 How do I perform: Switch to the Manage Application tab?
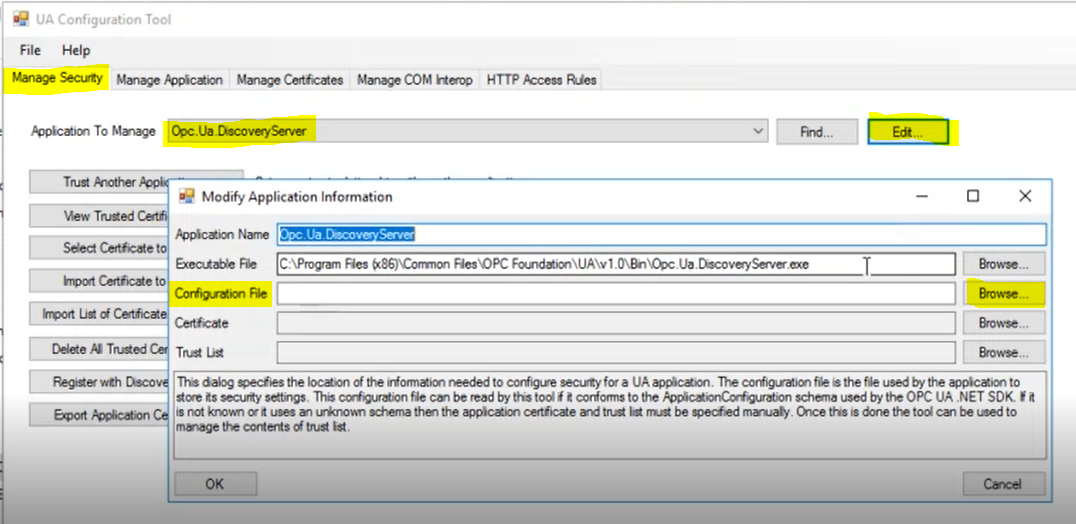169,80
